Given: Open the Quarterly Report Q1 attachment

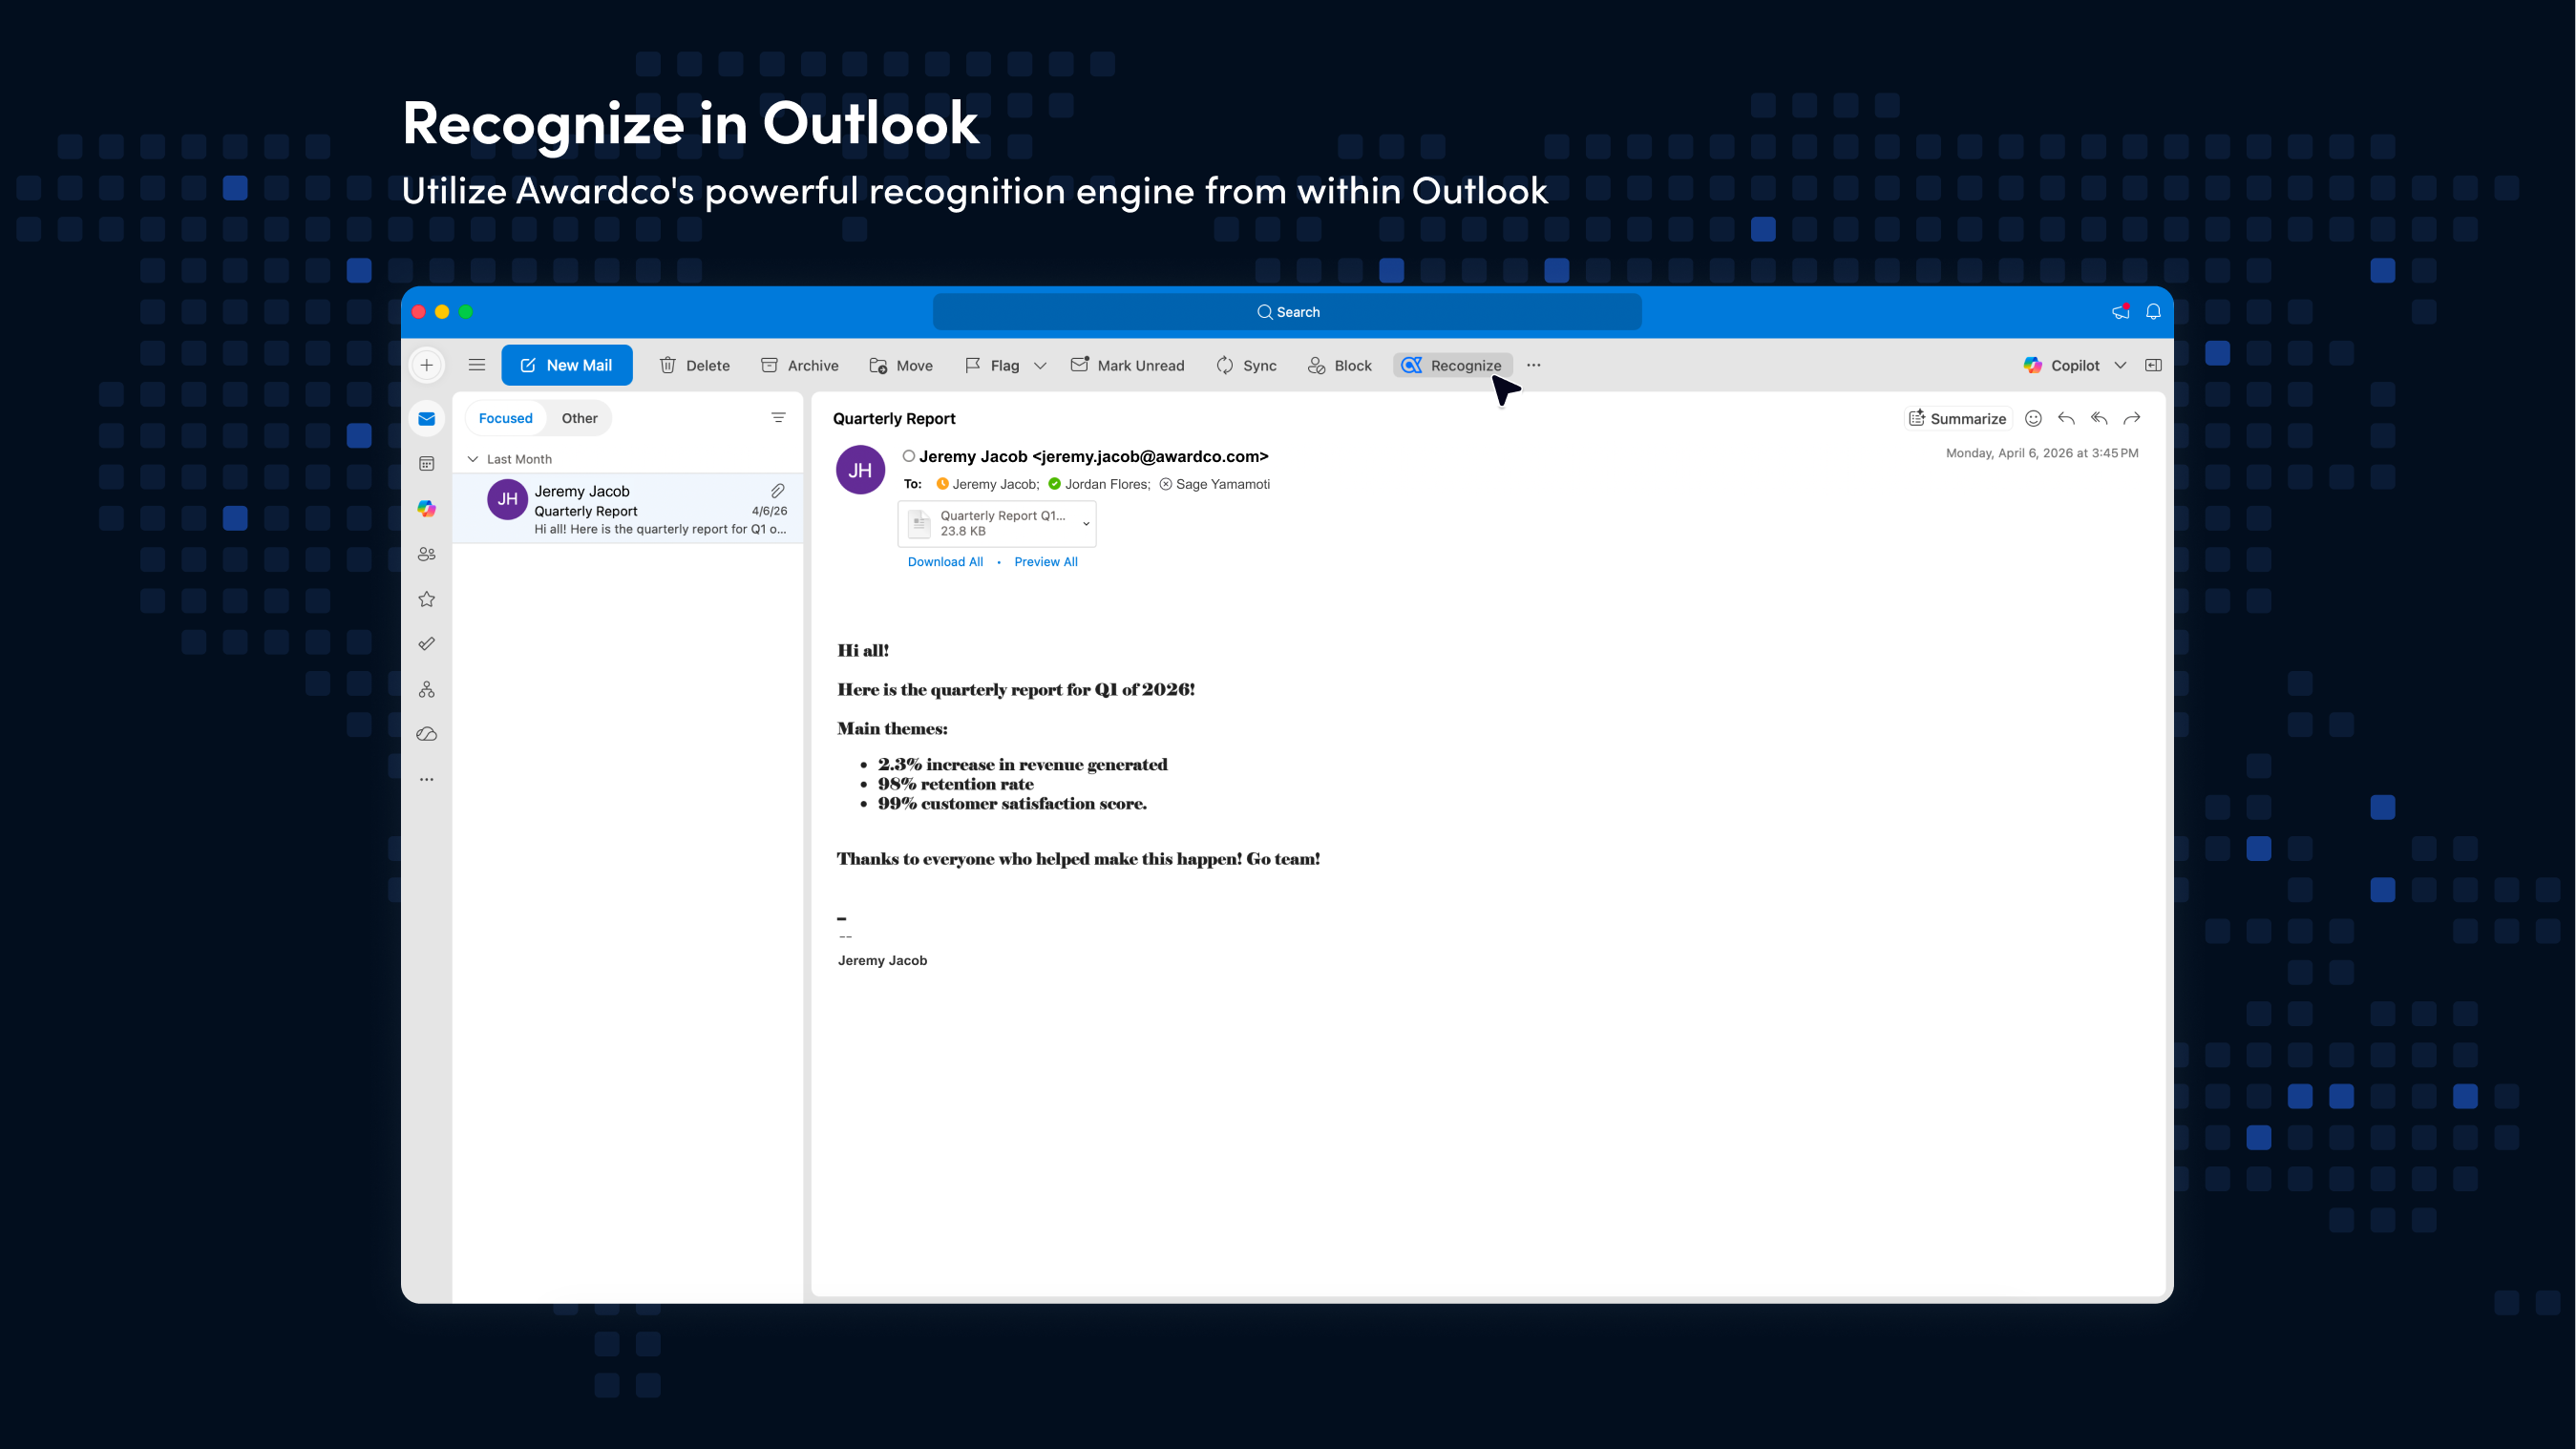Looking at the screenshot, I should (996, 523).
